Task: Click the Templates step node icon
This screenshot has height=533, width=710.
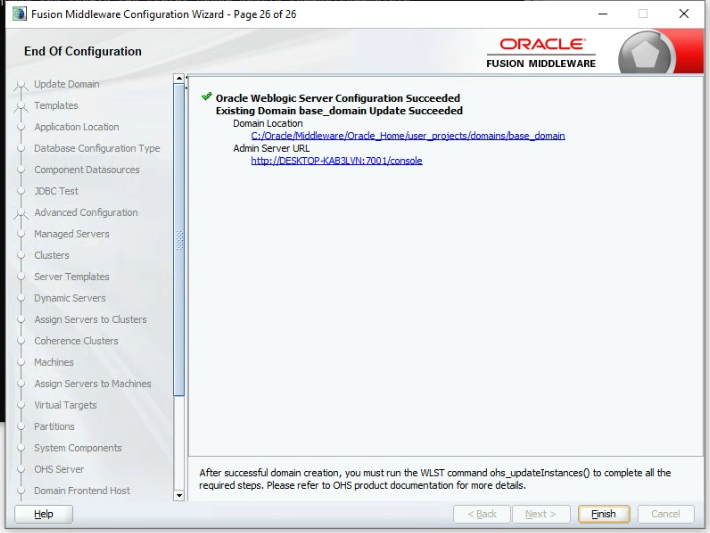Action: (x=20, y=106)
